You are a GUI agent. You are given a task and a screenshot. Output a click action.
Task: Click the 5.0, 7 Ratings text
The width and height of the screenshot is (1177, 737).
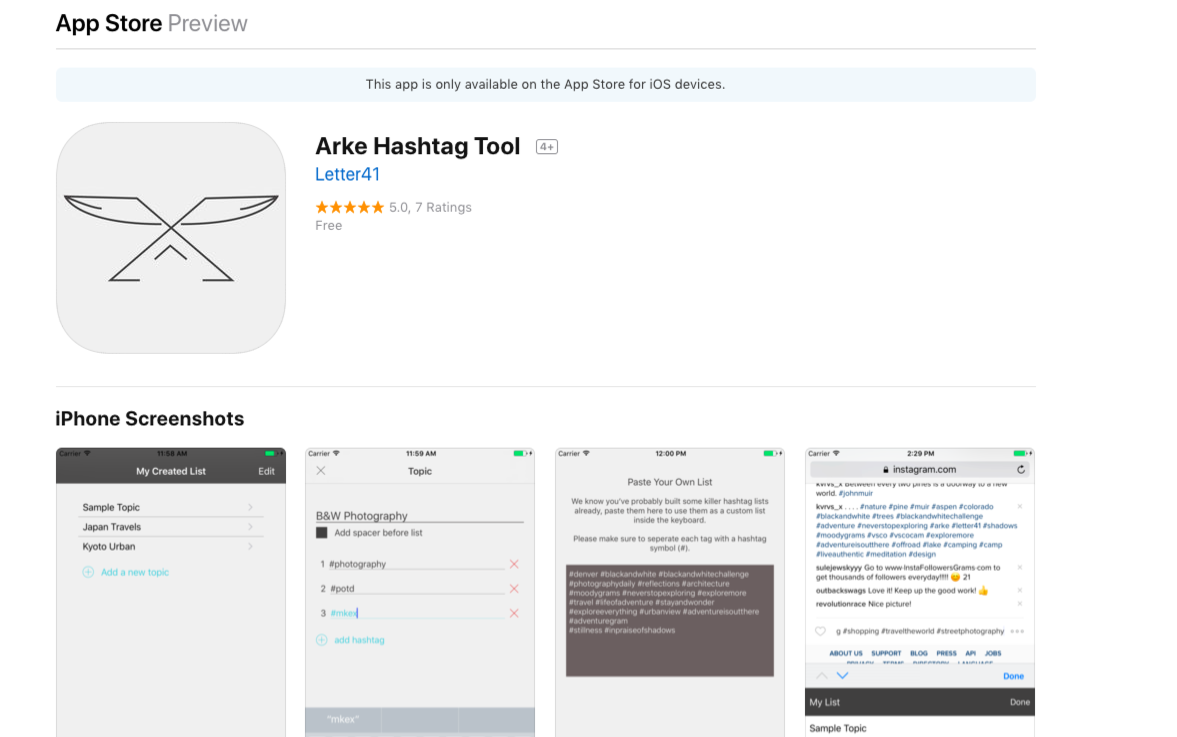[430, 207]
